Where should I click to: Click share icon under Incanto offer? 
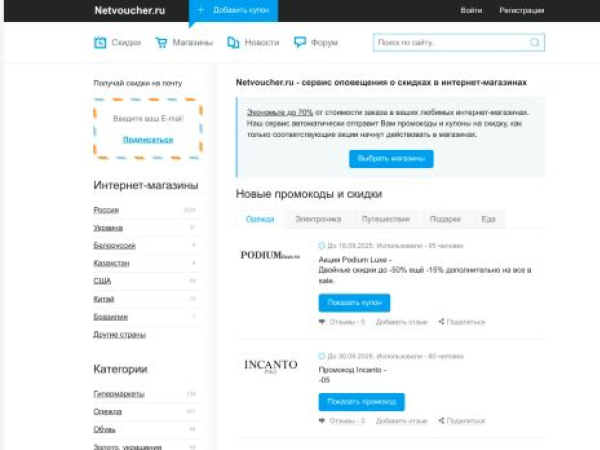[442, 421]
